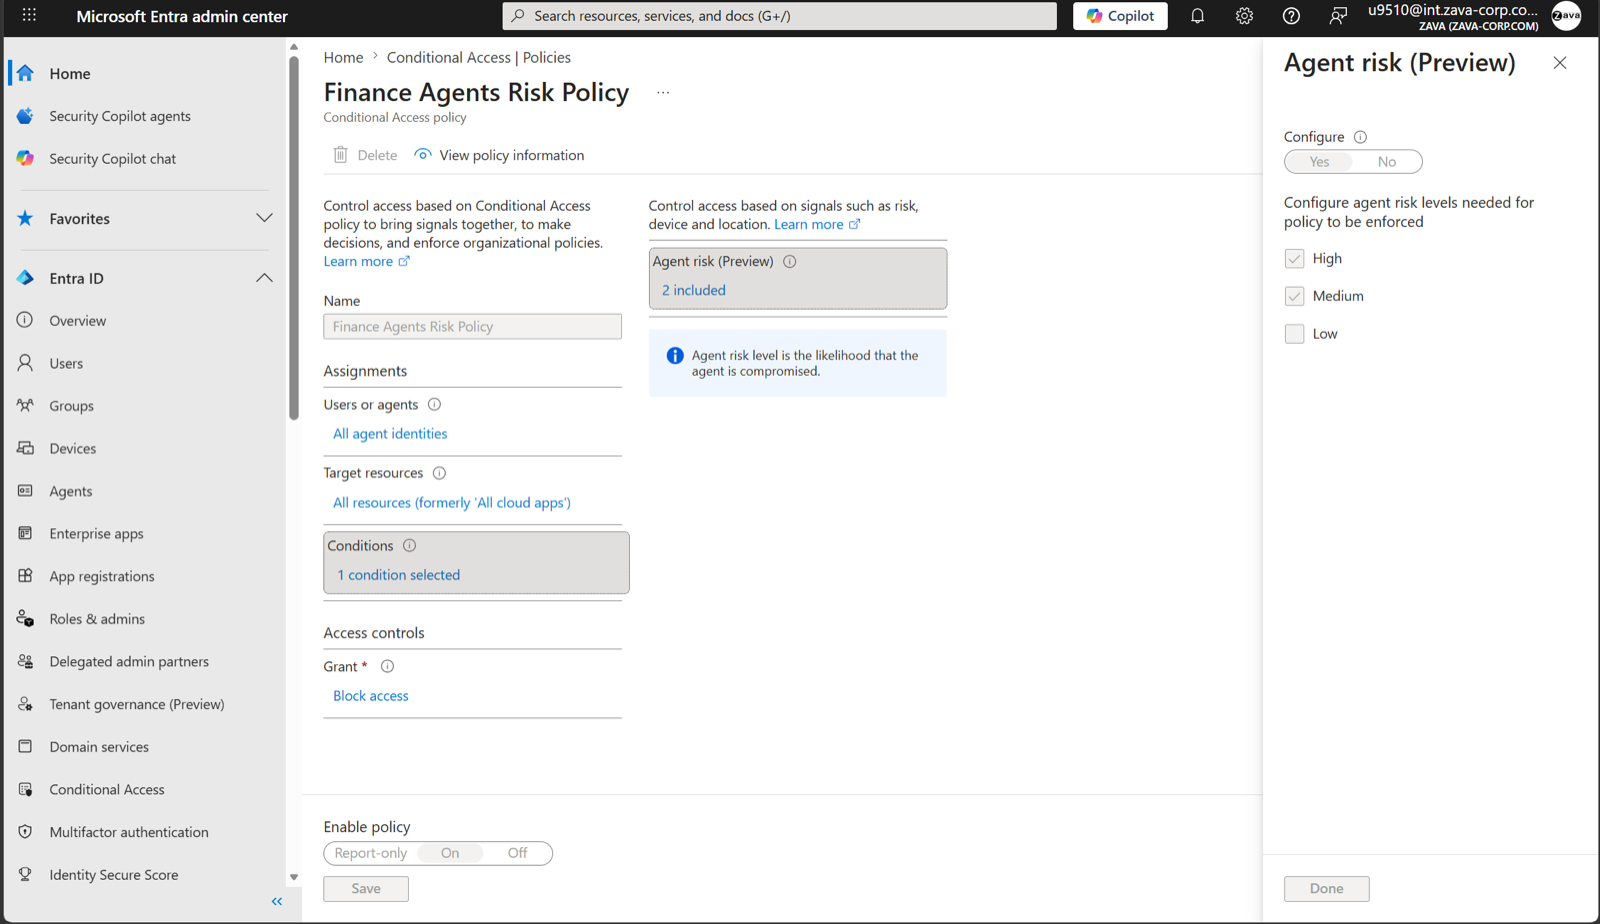
Task: Click the policy Name input field
Action: [472, 327]
